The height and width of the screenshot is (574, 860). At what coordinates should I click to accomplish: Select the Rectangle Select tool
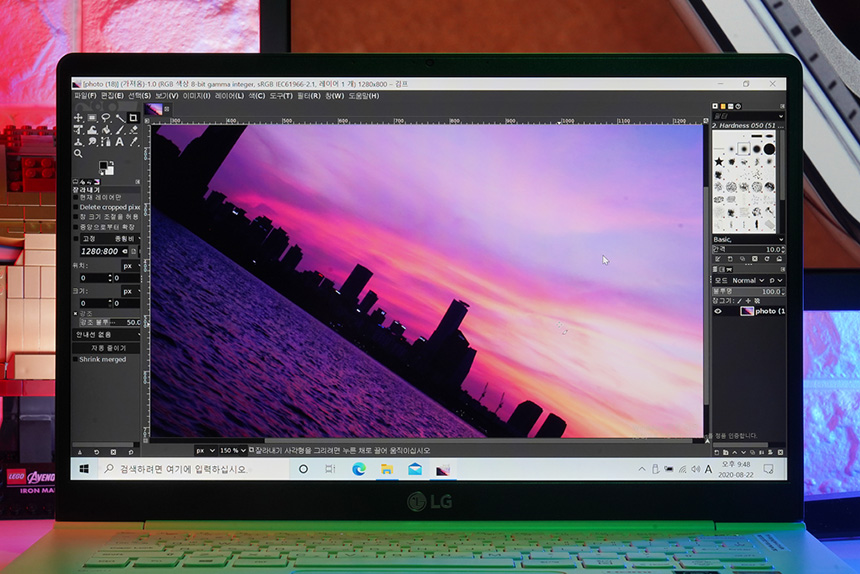tap(92, 117)
